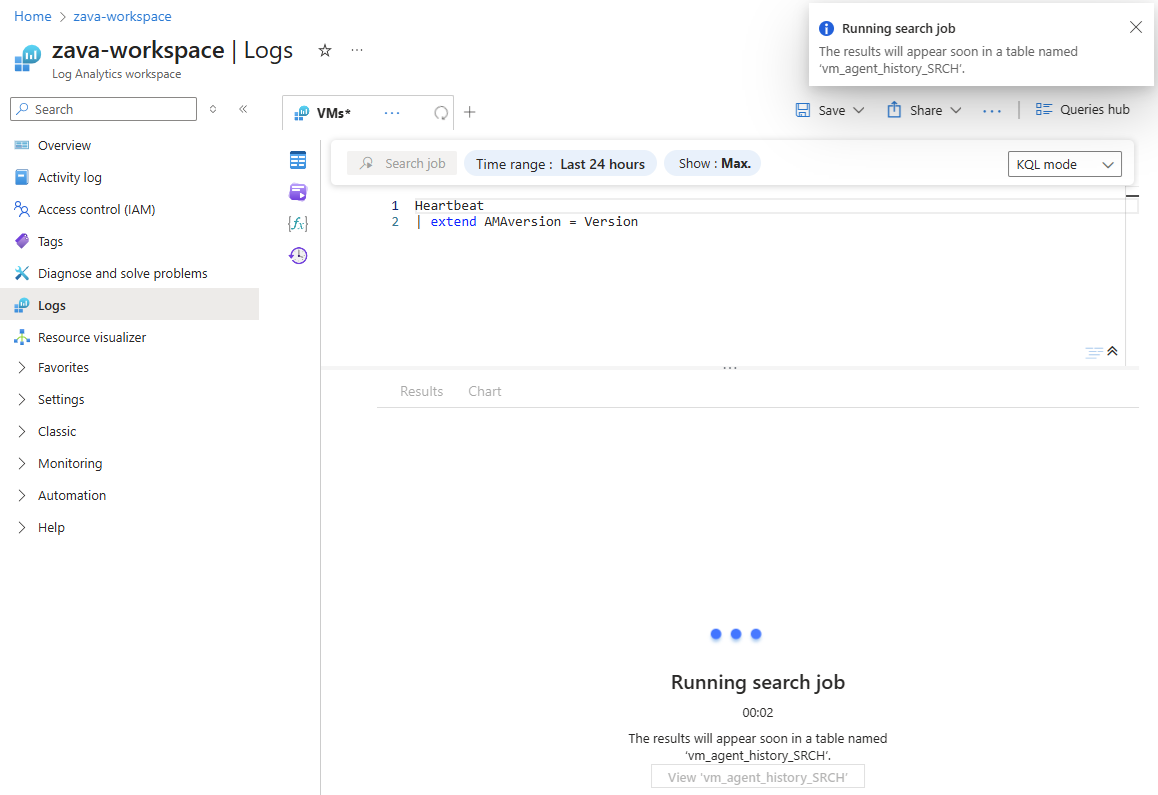
Task: Select Logs in the sidebar
Action: [x=129, y=305]
